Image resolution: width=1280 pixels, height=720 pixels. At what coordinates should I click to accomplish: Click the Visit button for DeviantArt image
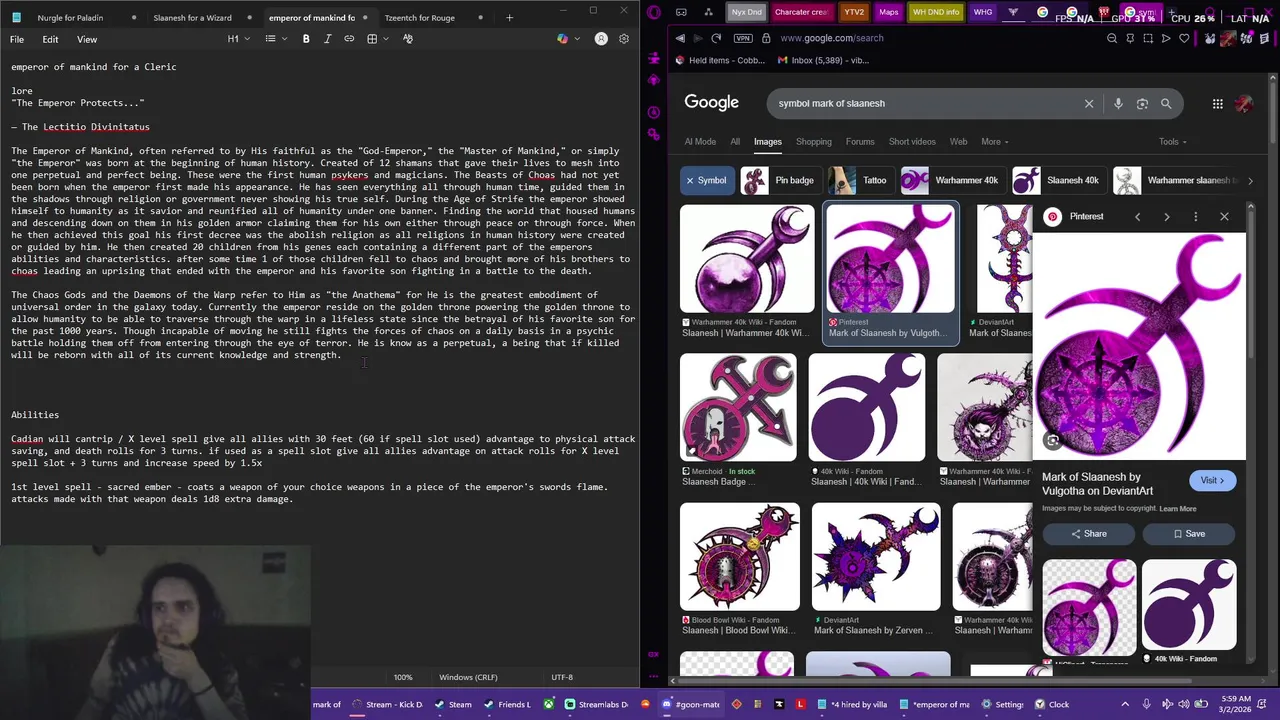click(1212, 480)
